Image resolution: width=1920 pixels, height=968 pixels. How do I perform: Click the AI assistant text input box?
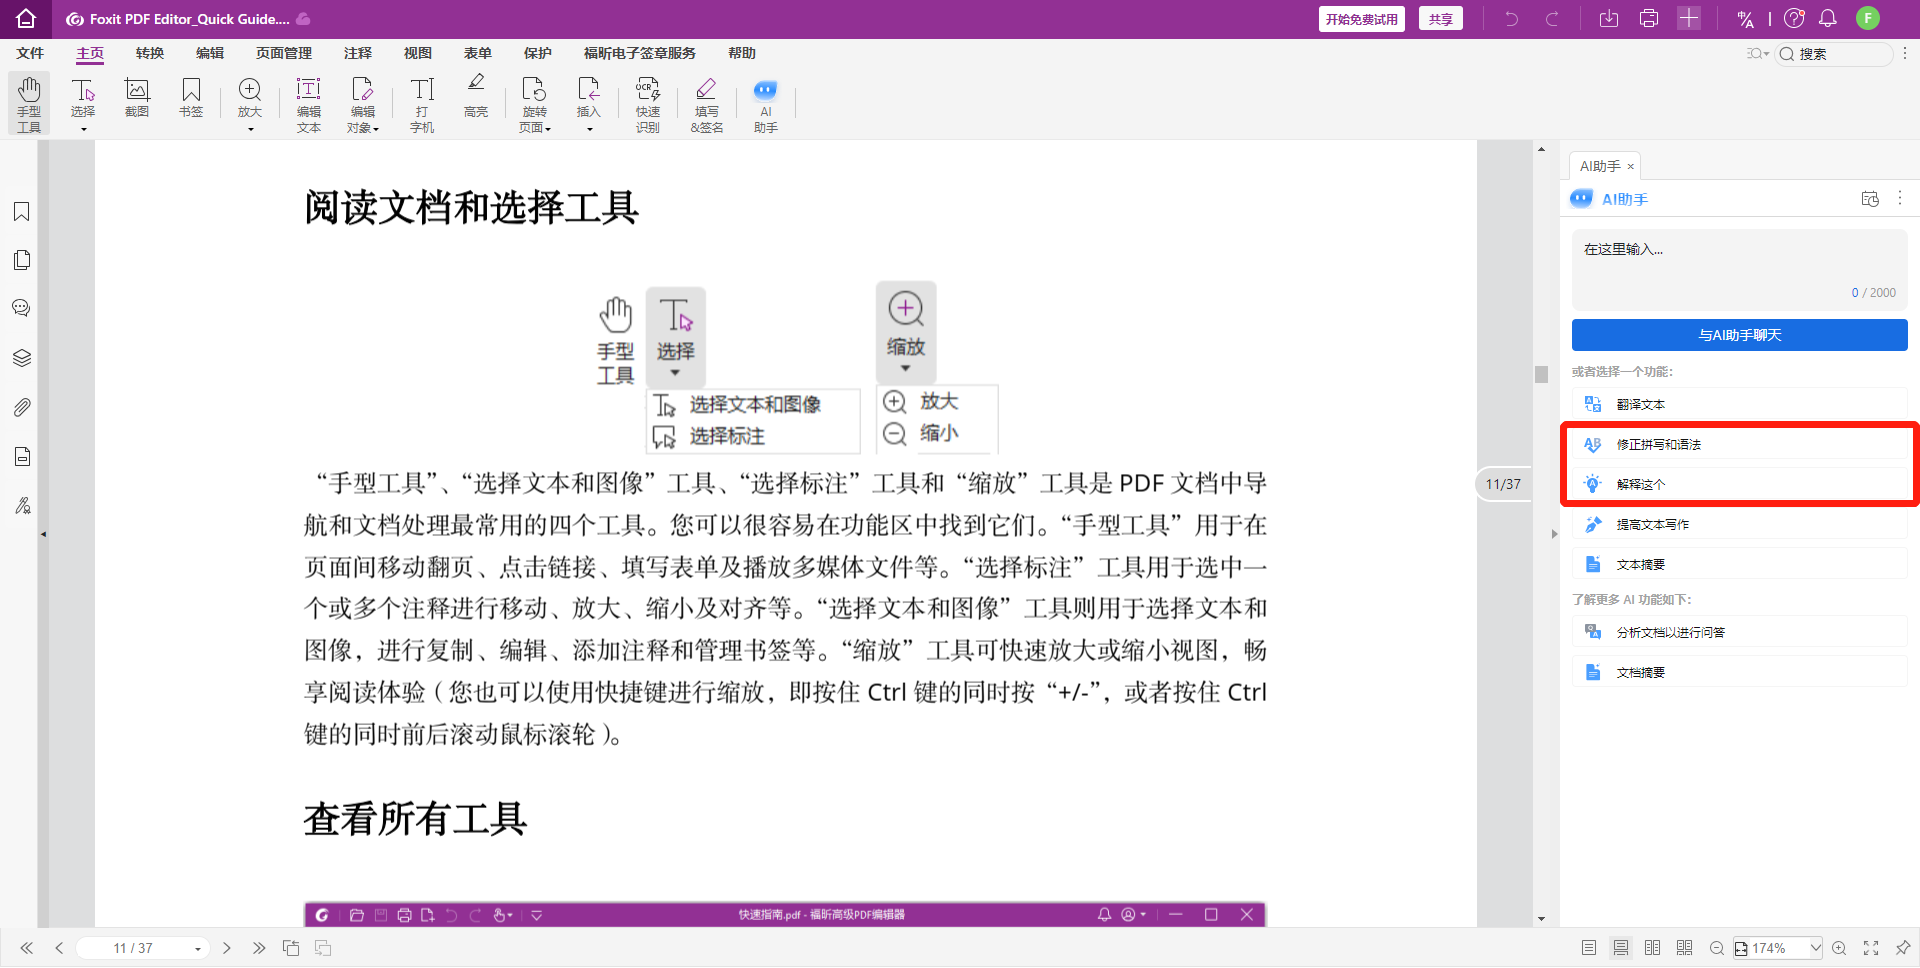tap(1739, 265)
